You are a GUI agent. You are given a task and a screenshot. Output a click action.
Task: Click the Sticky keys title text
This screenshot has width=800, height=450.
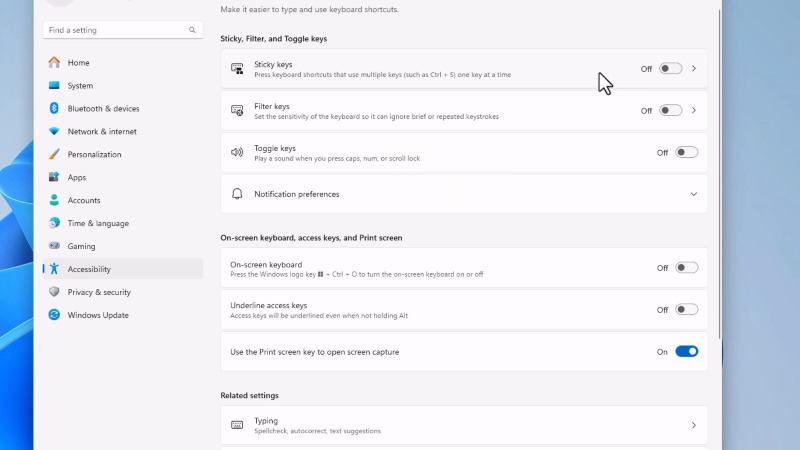273,64
